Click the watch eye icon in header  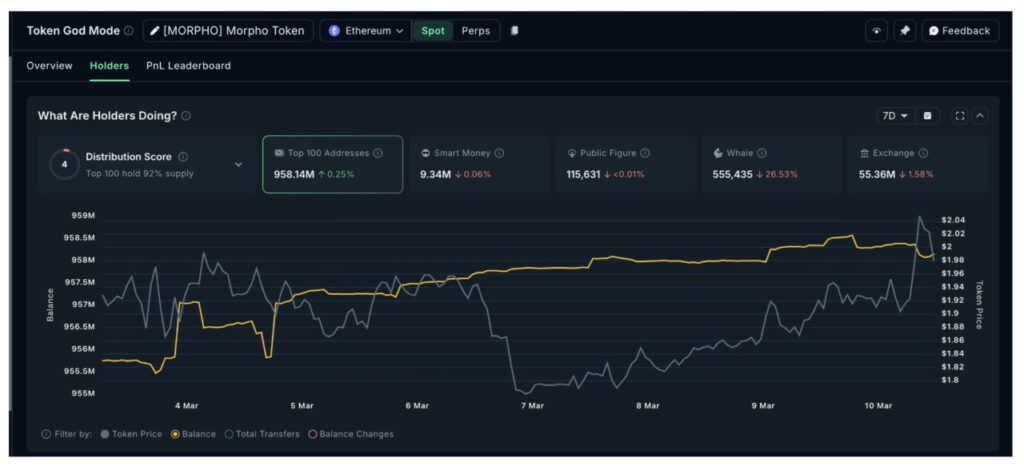[x=877, y=31]
